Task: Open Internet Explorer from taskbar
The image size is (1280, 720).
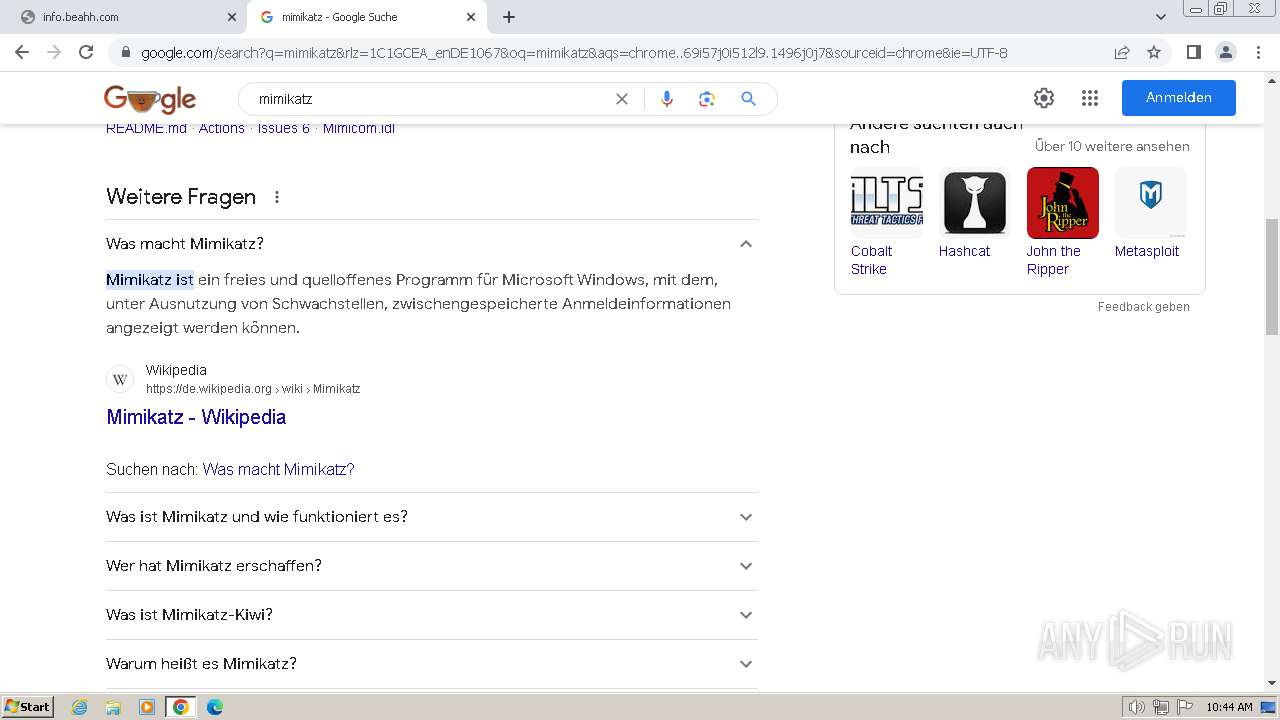Action: [80, 707]
